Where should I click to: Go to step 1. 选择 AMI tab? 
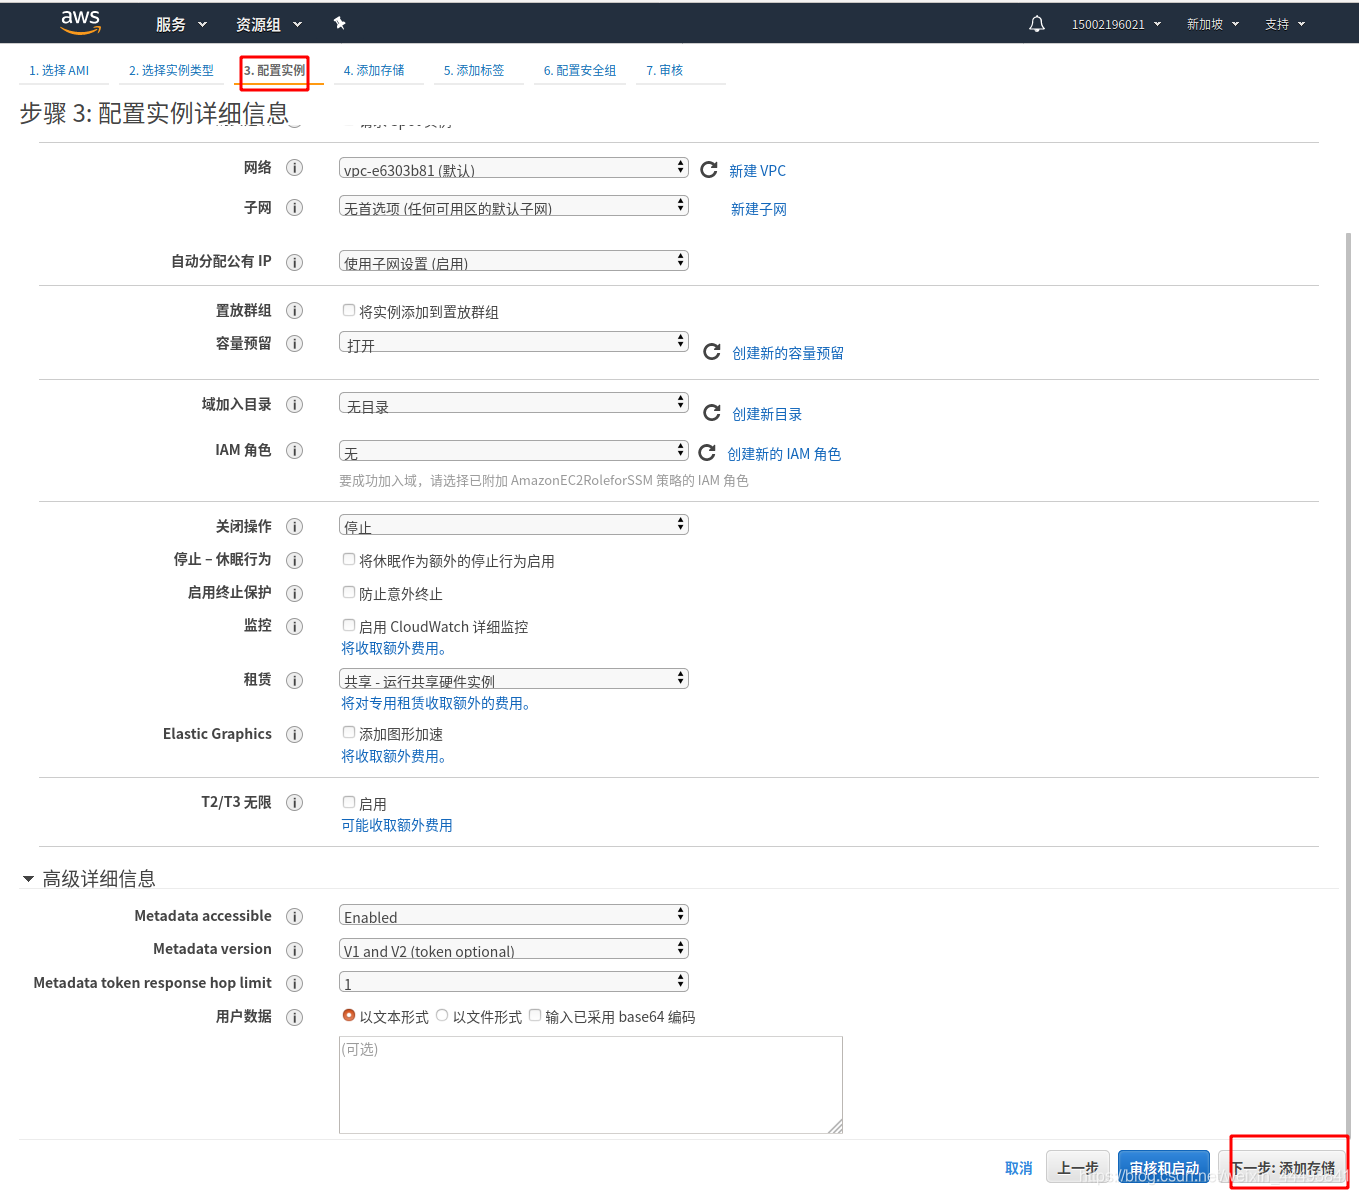[x=59, y=71]
